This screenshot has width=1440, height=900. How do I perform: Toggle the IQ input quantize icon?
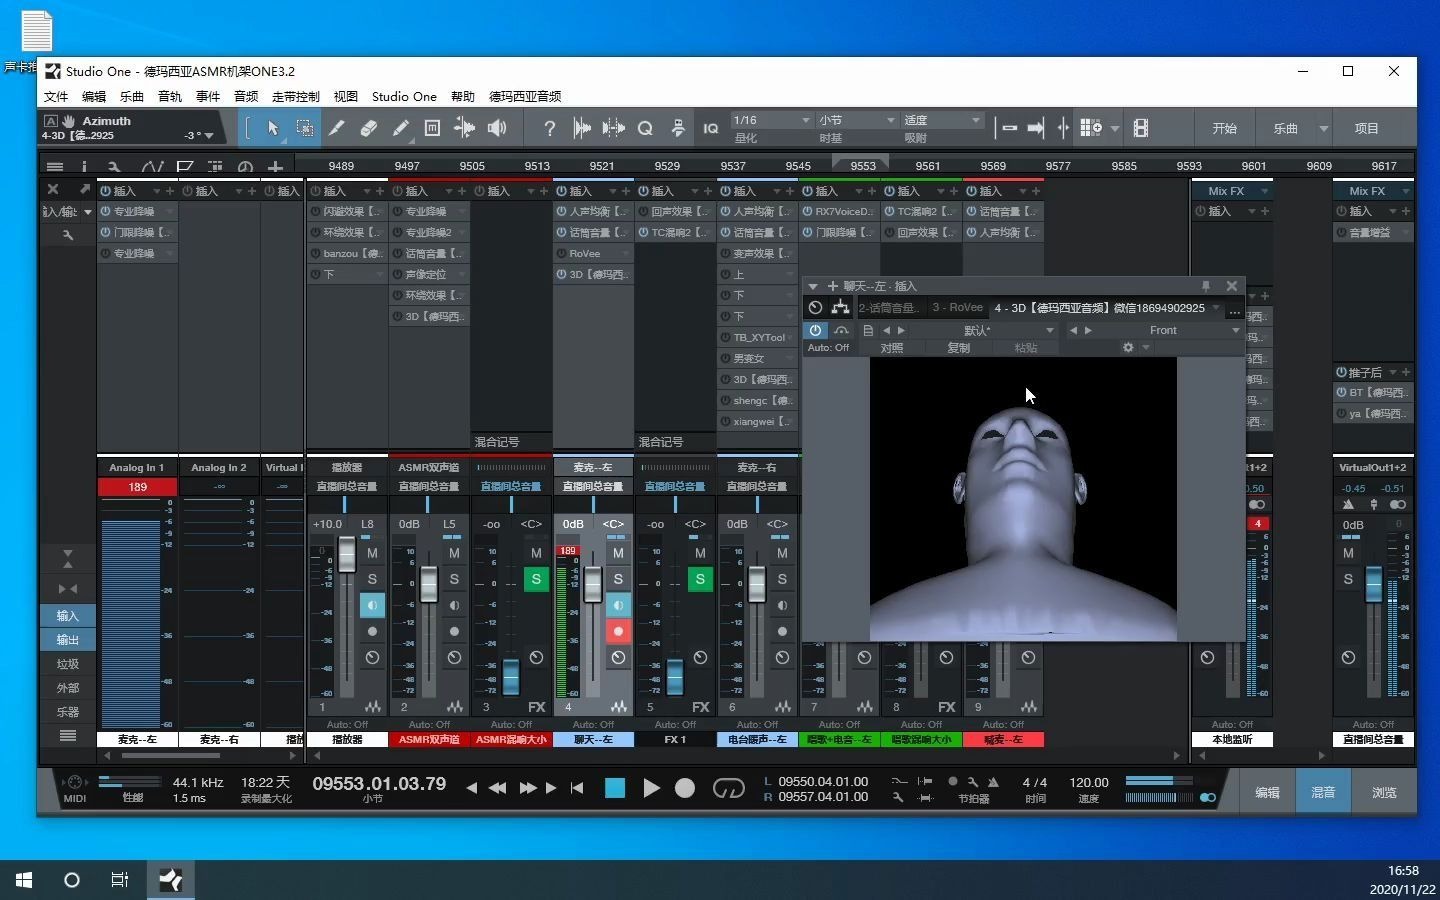tap(711, 128)
